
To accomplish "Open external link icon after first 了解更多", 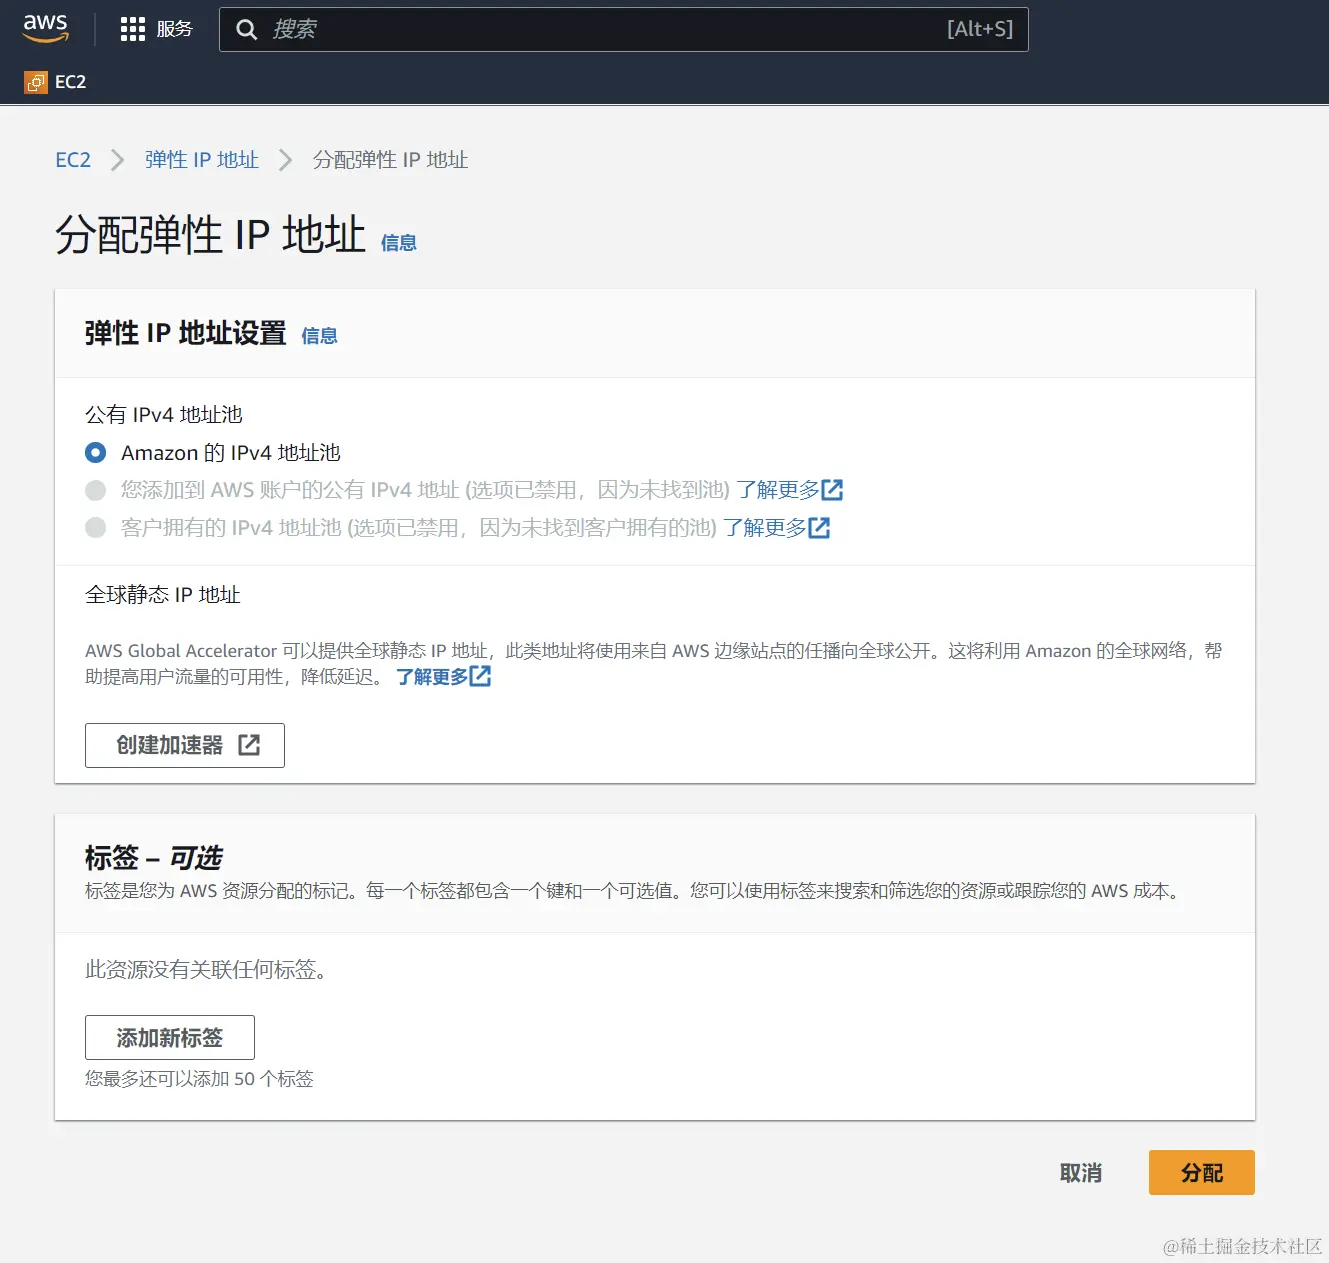I will [832, 490].
